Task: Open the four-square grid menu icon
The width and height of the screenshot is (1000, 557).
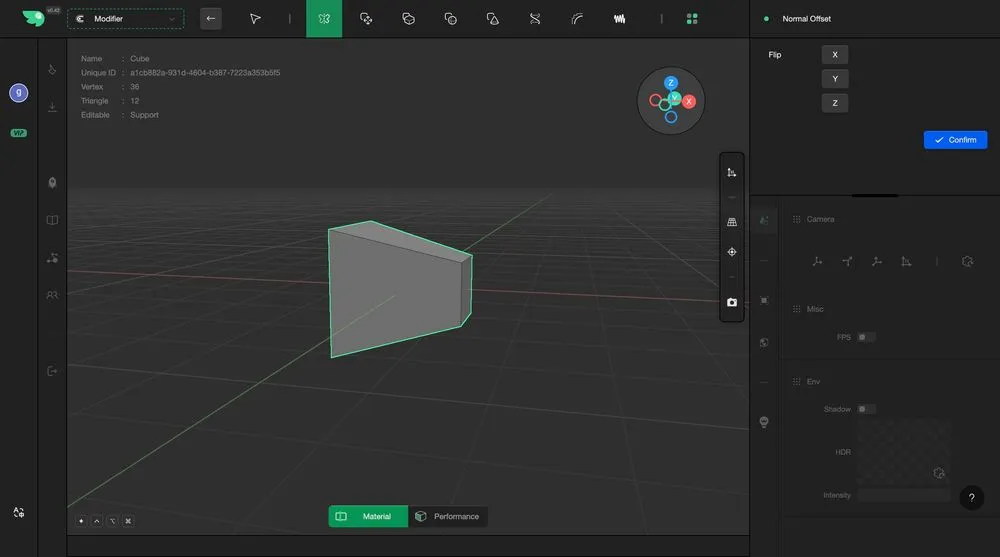Action: click(692, 18)
